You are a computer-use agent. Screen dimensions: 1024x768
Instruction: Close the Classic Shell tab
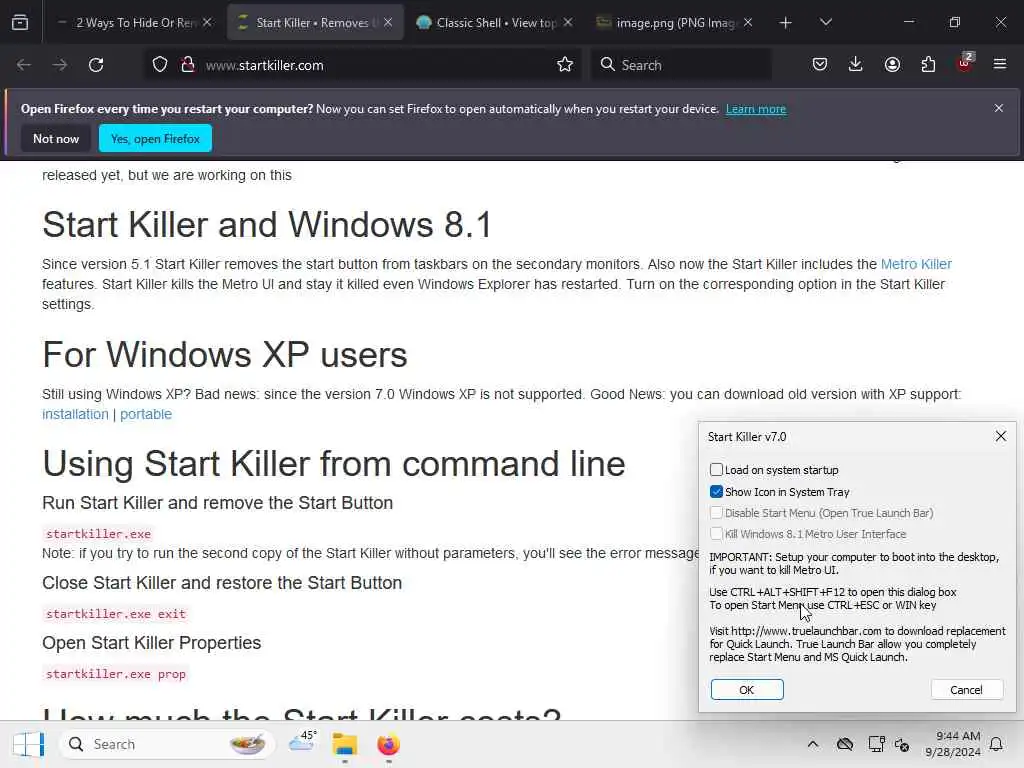tap(568, 23)
